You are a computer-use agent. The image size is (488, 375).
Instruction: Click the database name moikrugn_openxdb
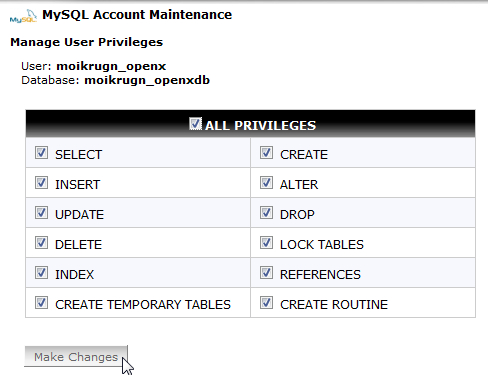147,80
